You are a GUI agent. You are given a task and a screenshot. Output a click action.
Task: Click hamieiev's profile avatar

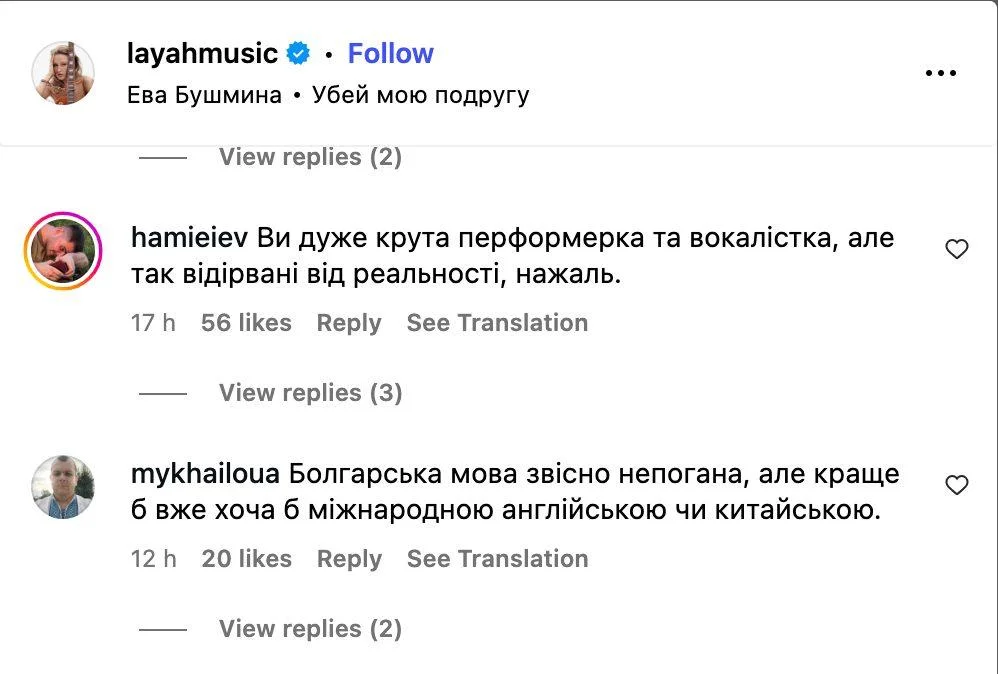(x=64, y=251)
